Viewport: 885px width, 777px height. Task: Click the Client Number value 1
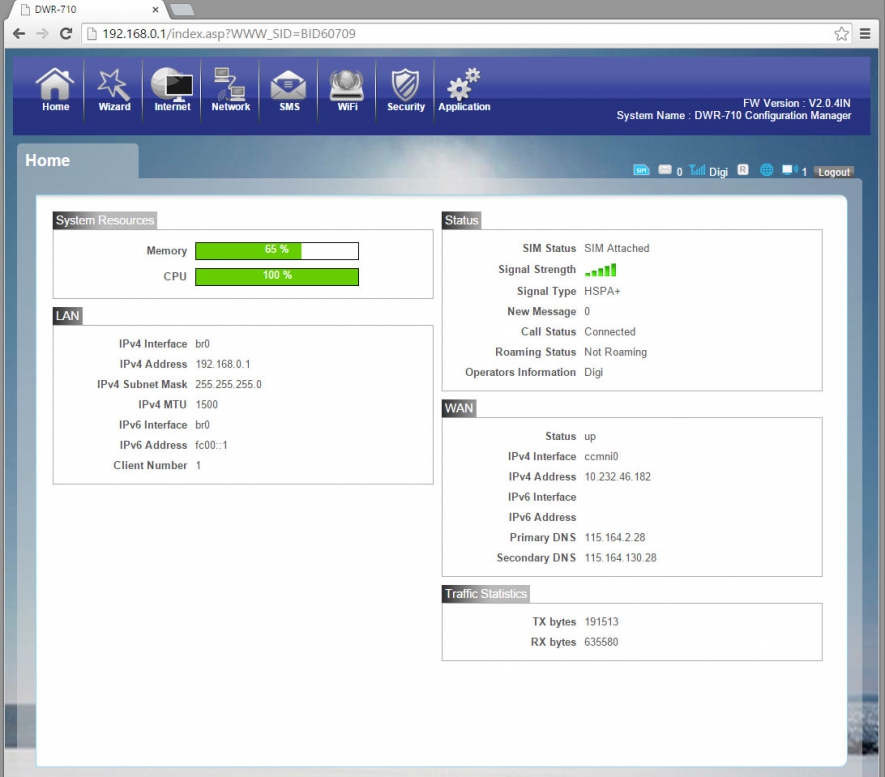(x=198, y=466)
